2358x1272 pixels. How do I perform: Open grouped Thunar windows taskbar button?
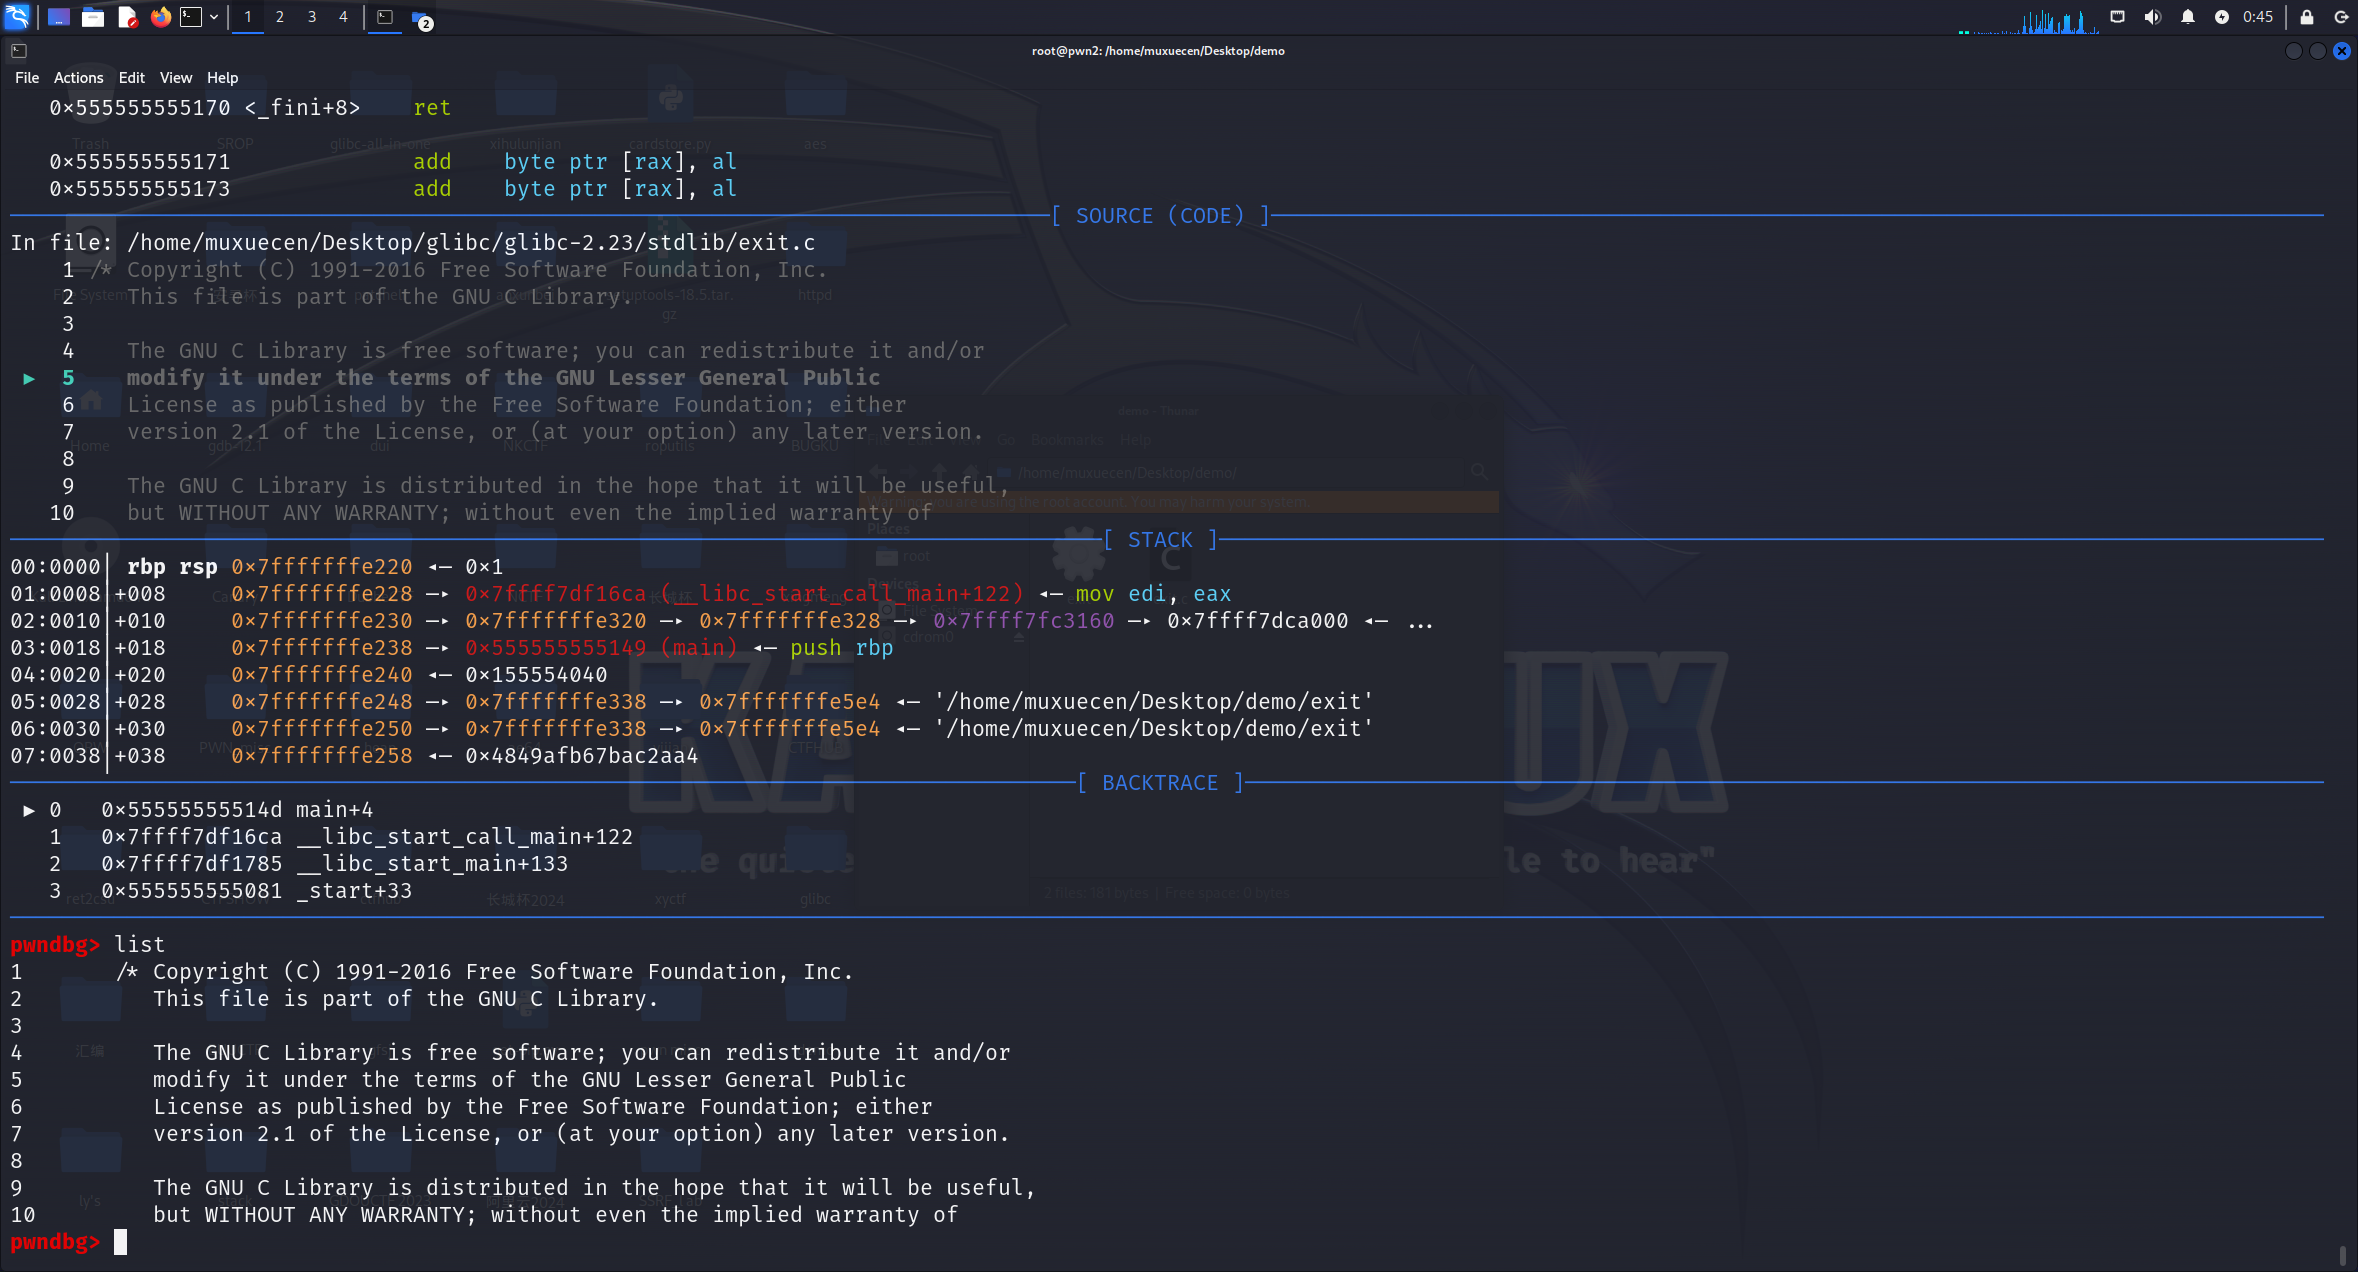421,18
